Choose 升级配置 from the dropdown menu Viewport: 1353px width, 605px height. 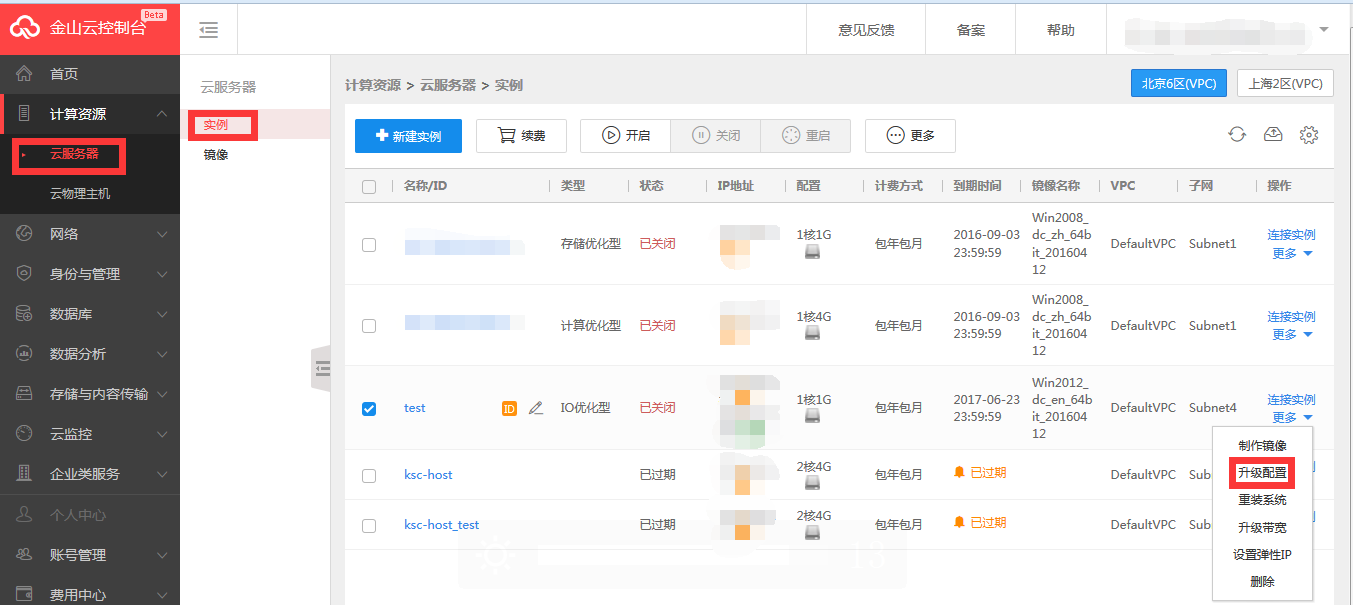click(x=1262, y=473)
